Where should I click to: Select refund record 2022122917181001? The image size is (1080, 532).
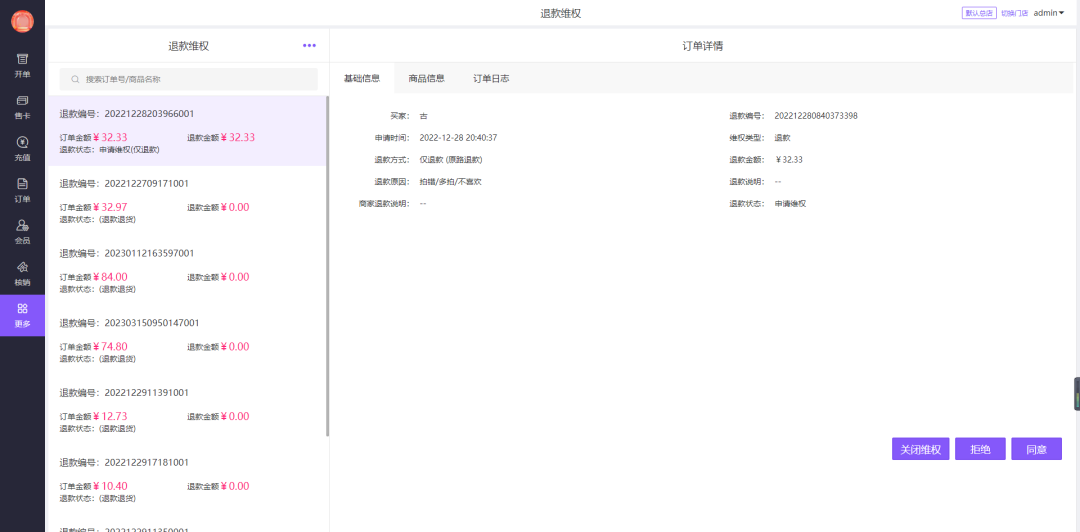[186, 479]
